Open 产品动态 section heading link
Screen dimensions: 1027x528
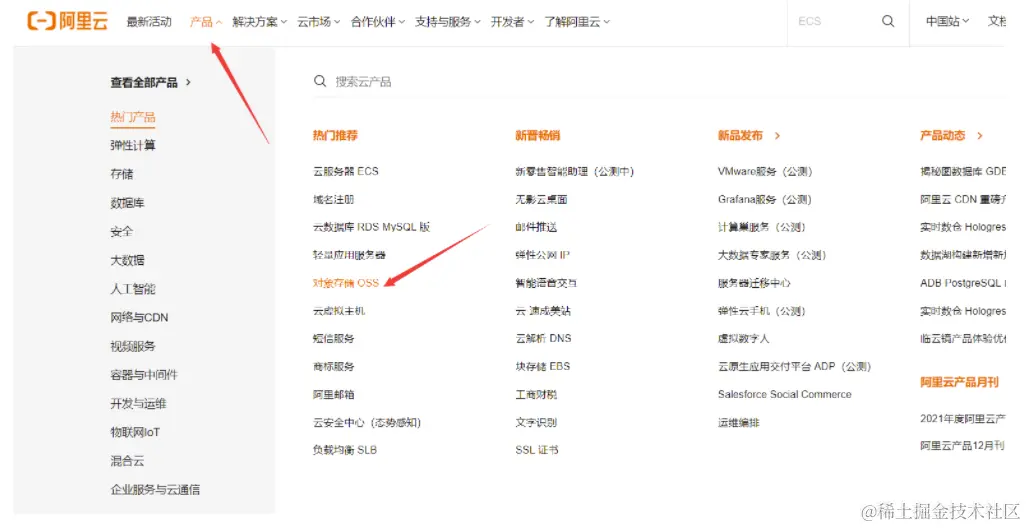tap(951, 136)
